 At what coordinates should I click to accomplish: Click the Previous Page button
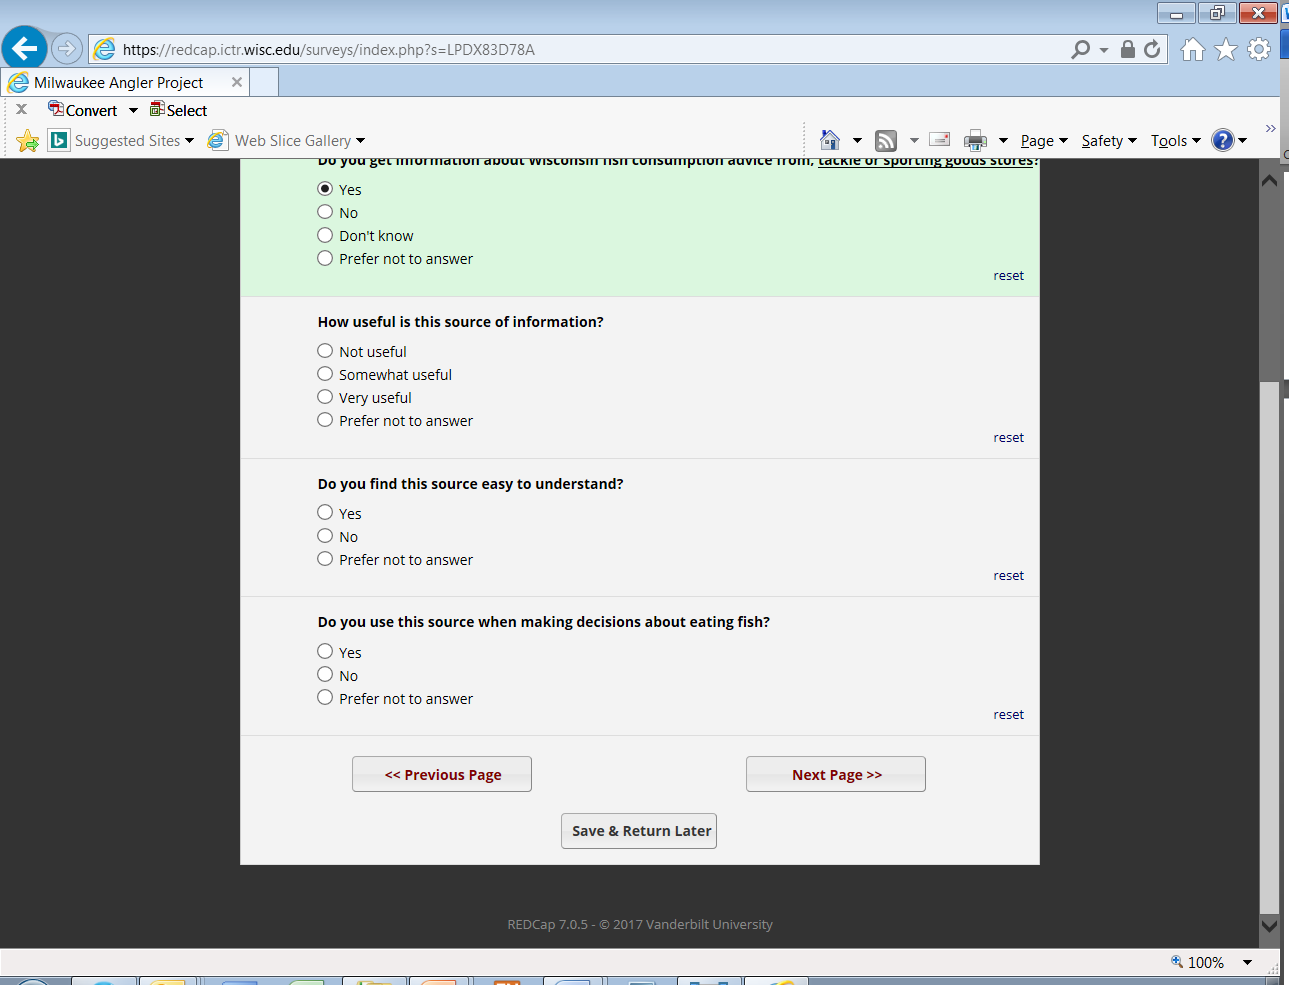[x=442, y=774]
